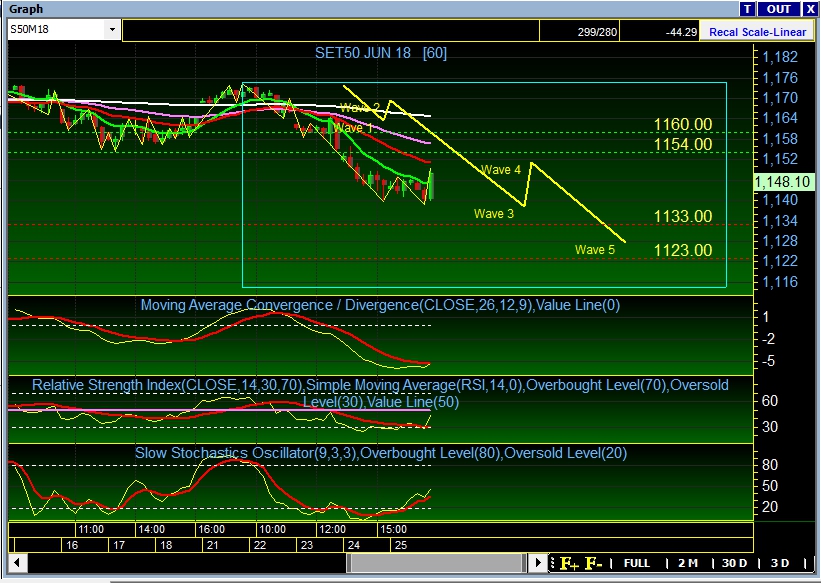Click the 15:00 time axis label
The width and height of the screenshot is (821, 583).
(393, 530)
